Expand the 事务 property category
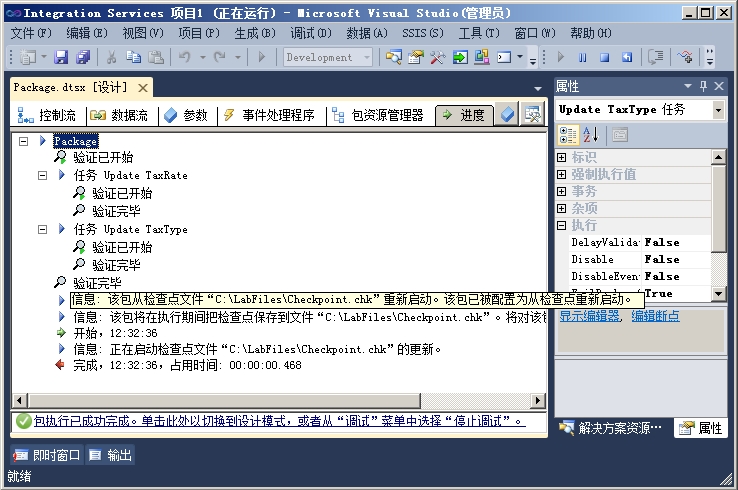 pyautogui.click(x=562, y=191)
